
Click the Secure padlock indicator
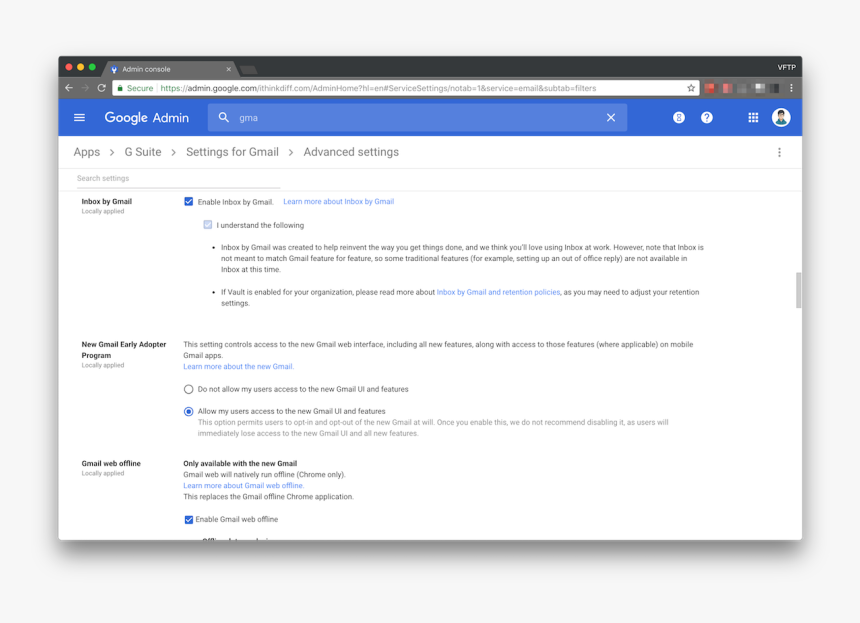coord(135,88)
